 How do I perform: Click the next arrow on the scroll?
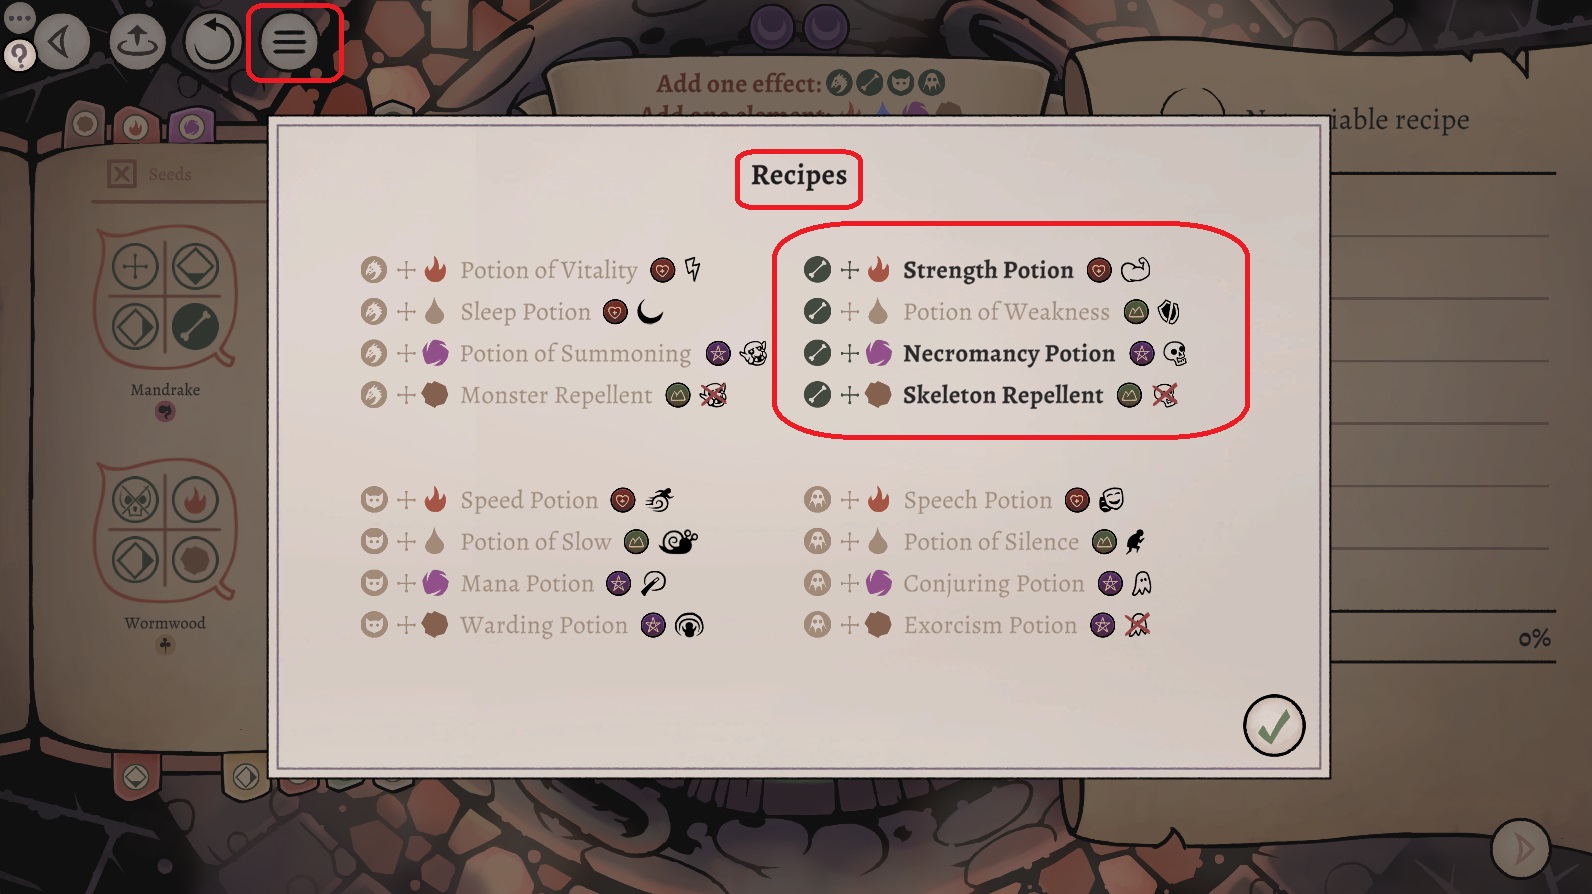click(x=1520, y=849)
